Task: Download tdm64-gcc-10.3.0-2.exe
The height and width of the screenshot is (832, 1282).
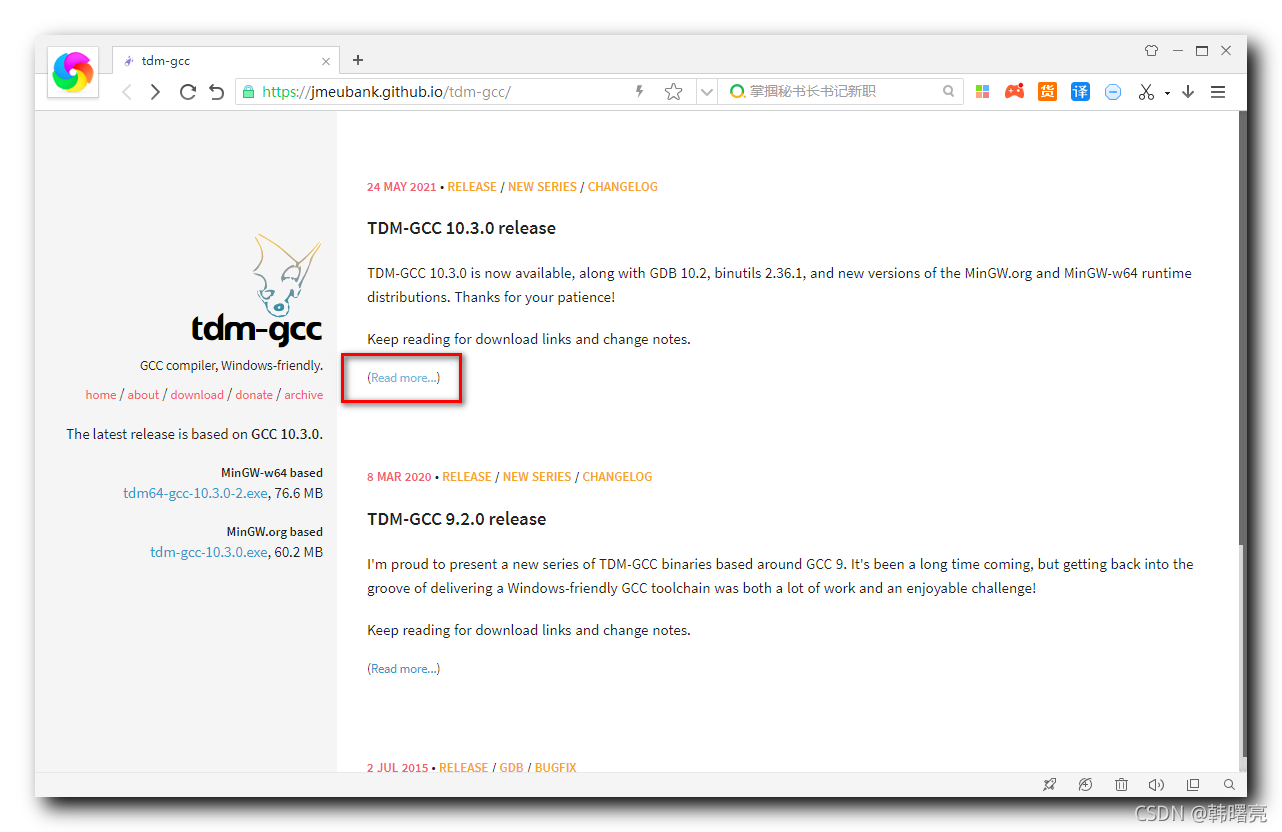Action: (195, 493)
